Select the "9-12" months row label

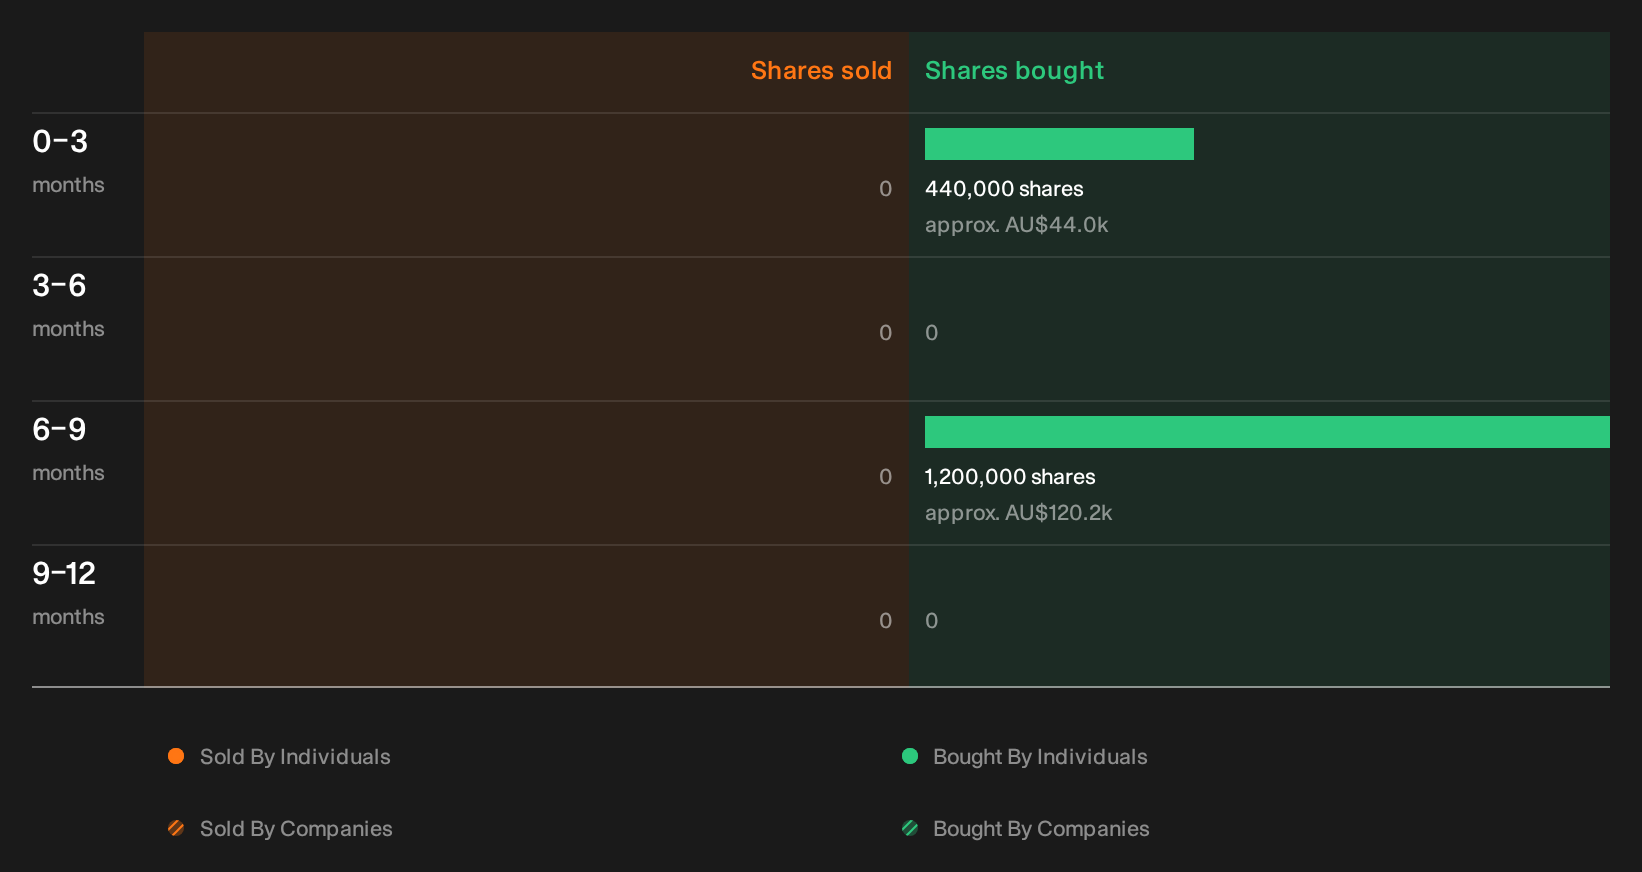64,574
